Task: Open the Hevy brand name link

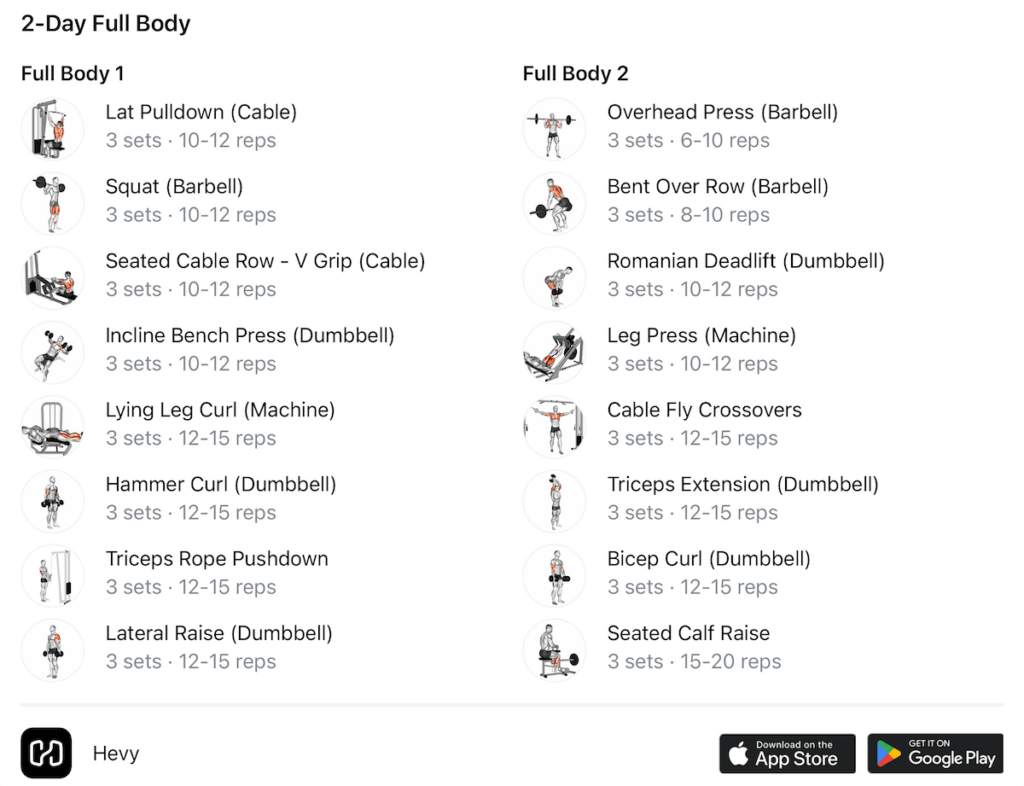Action: click(115, 754)
